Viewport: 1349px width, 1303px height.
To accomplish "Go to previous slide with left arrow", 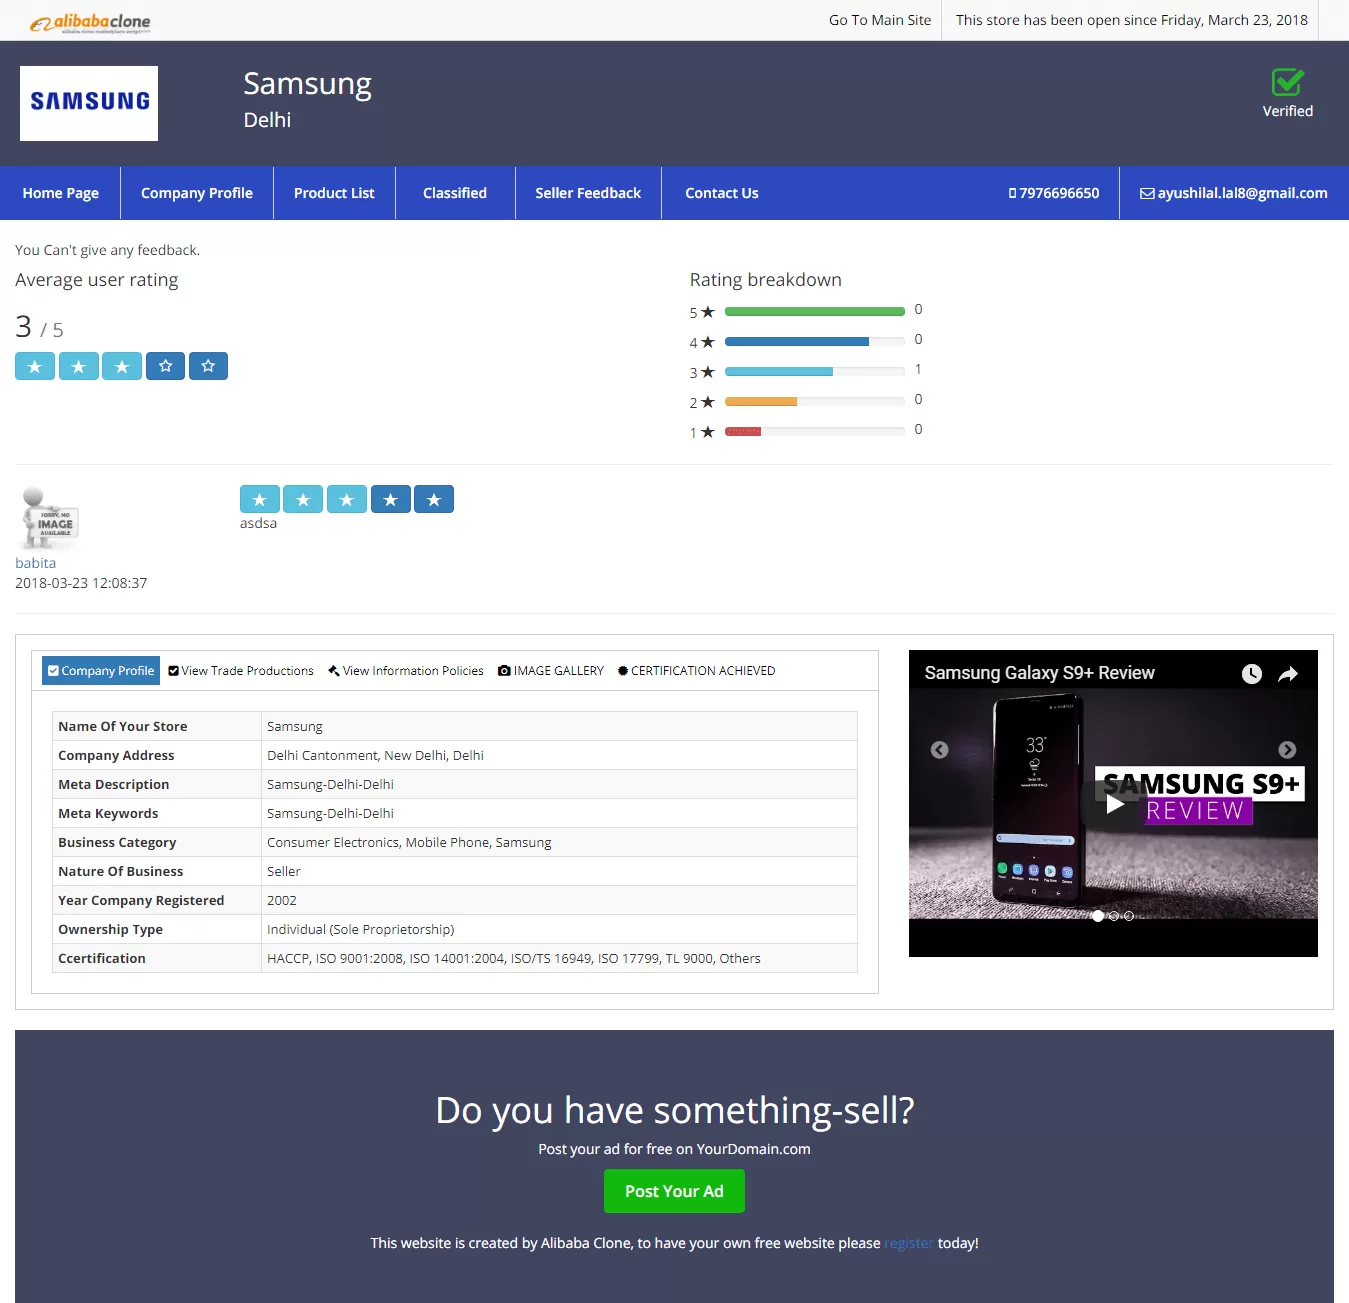I will 939,750.
